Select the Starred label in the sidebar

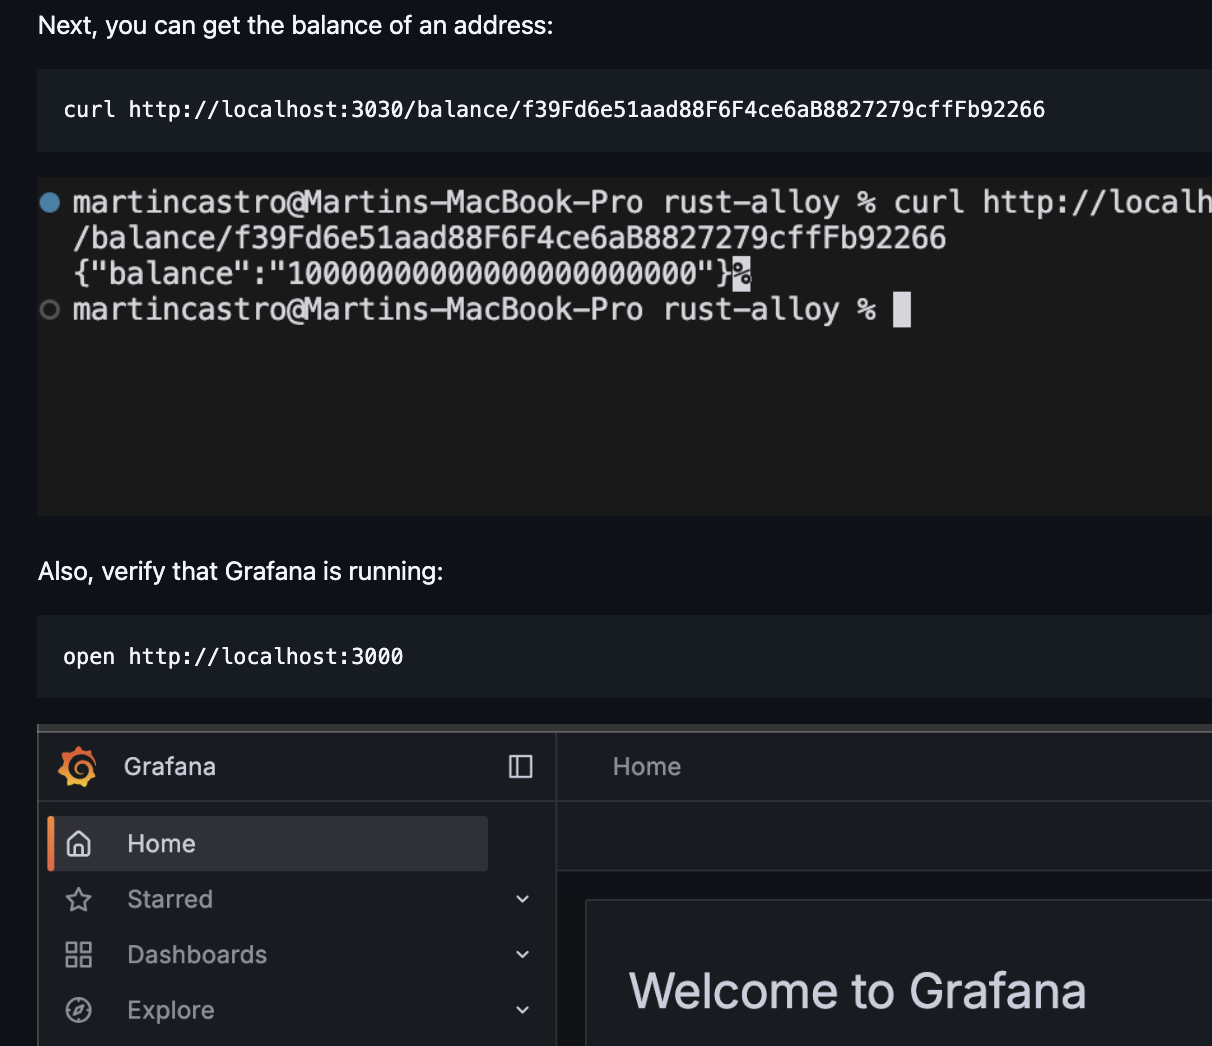click(x=170, y=900)
